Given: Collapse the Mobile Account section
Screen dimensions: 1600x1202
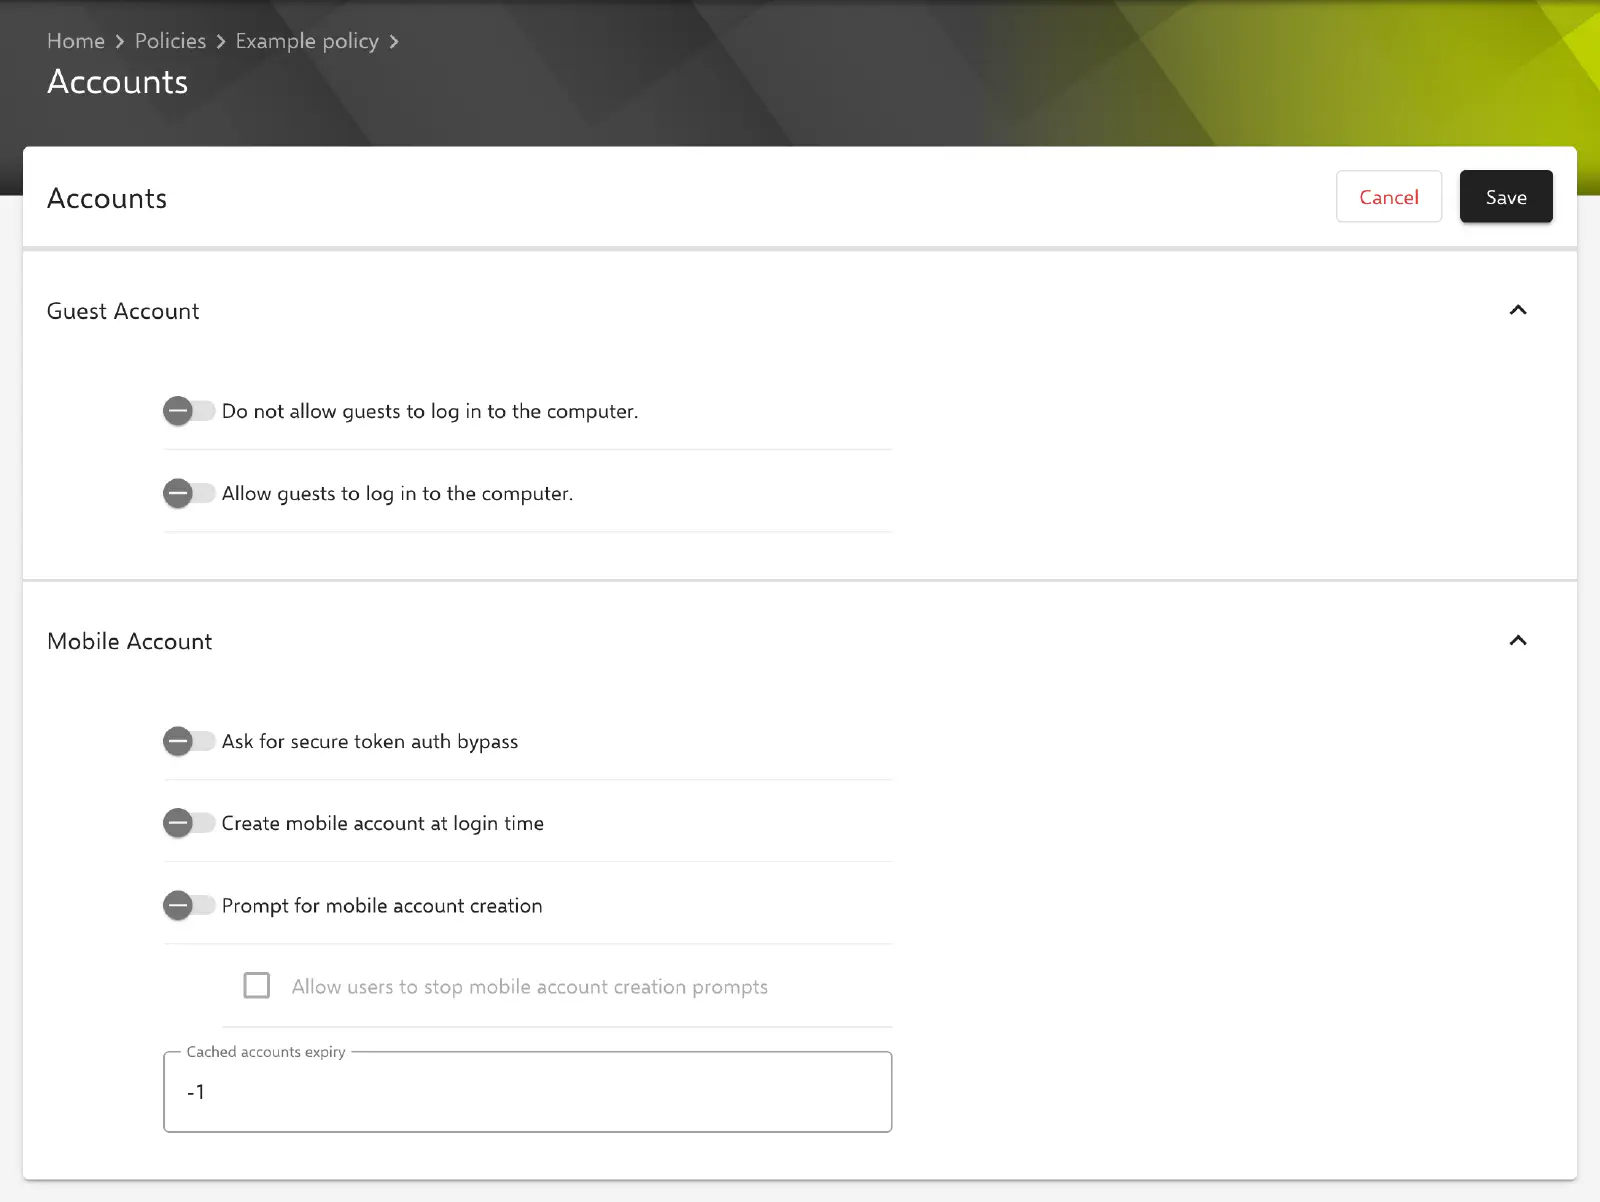Looking at the screenshot, I should 1518,640.
